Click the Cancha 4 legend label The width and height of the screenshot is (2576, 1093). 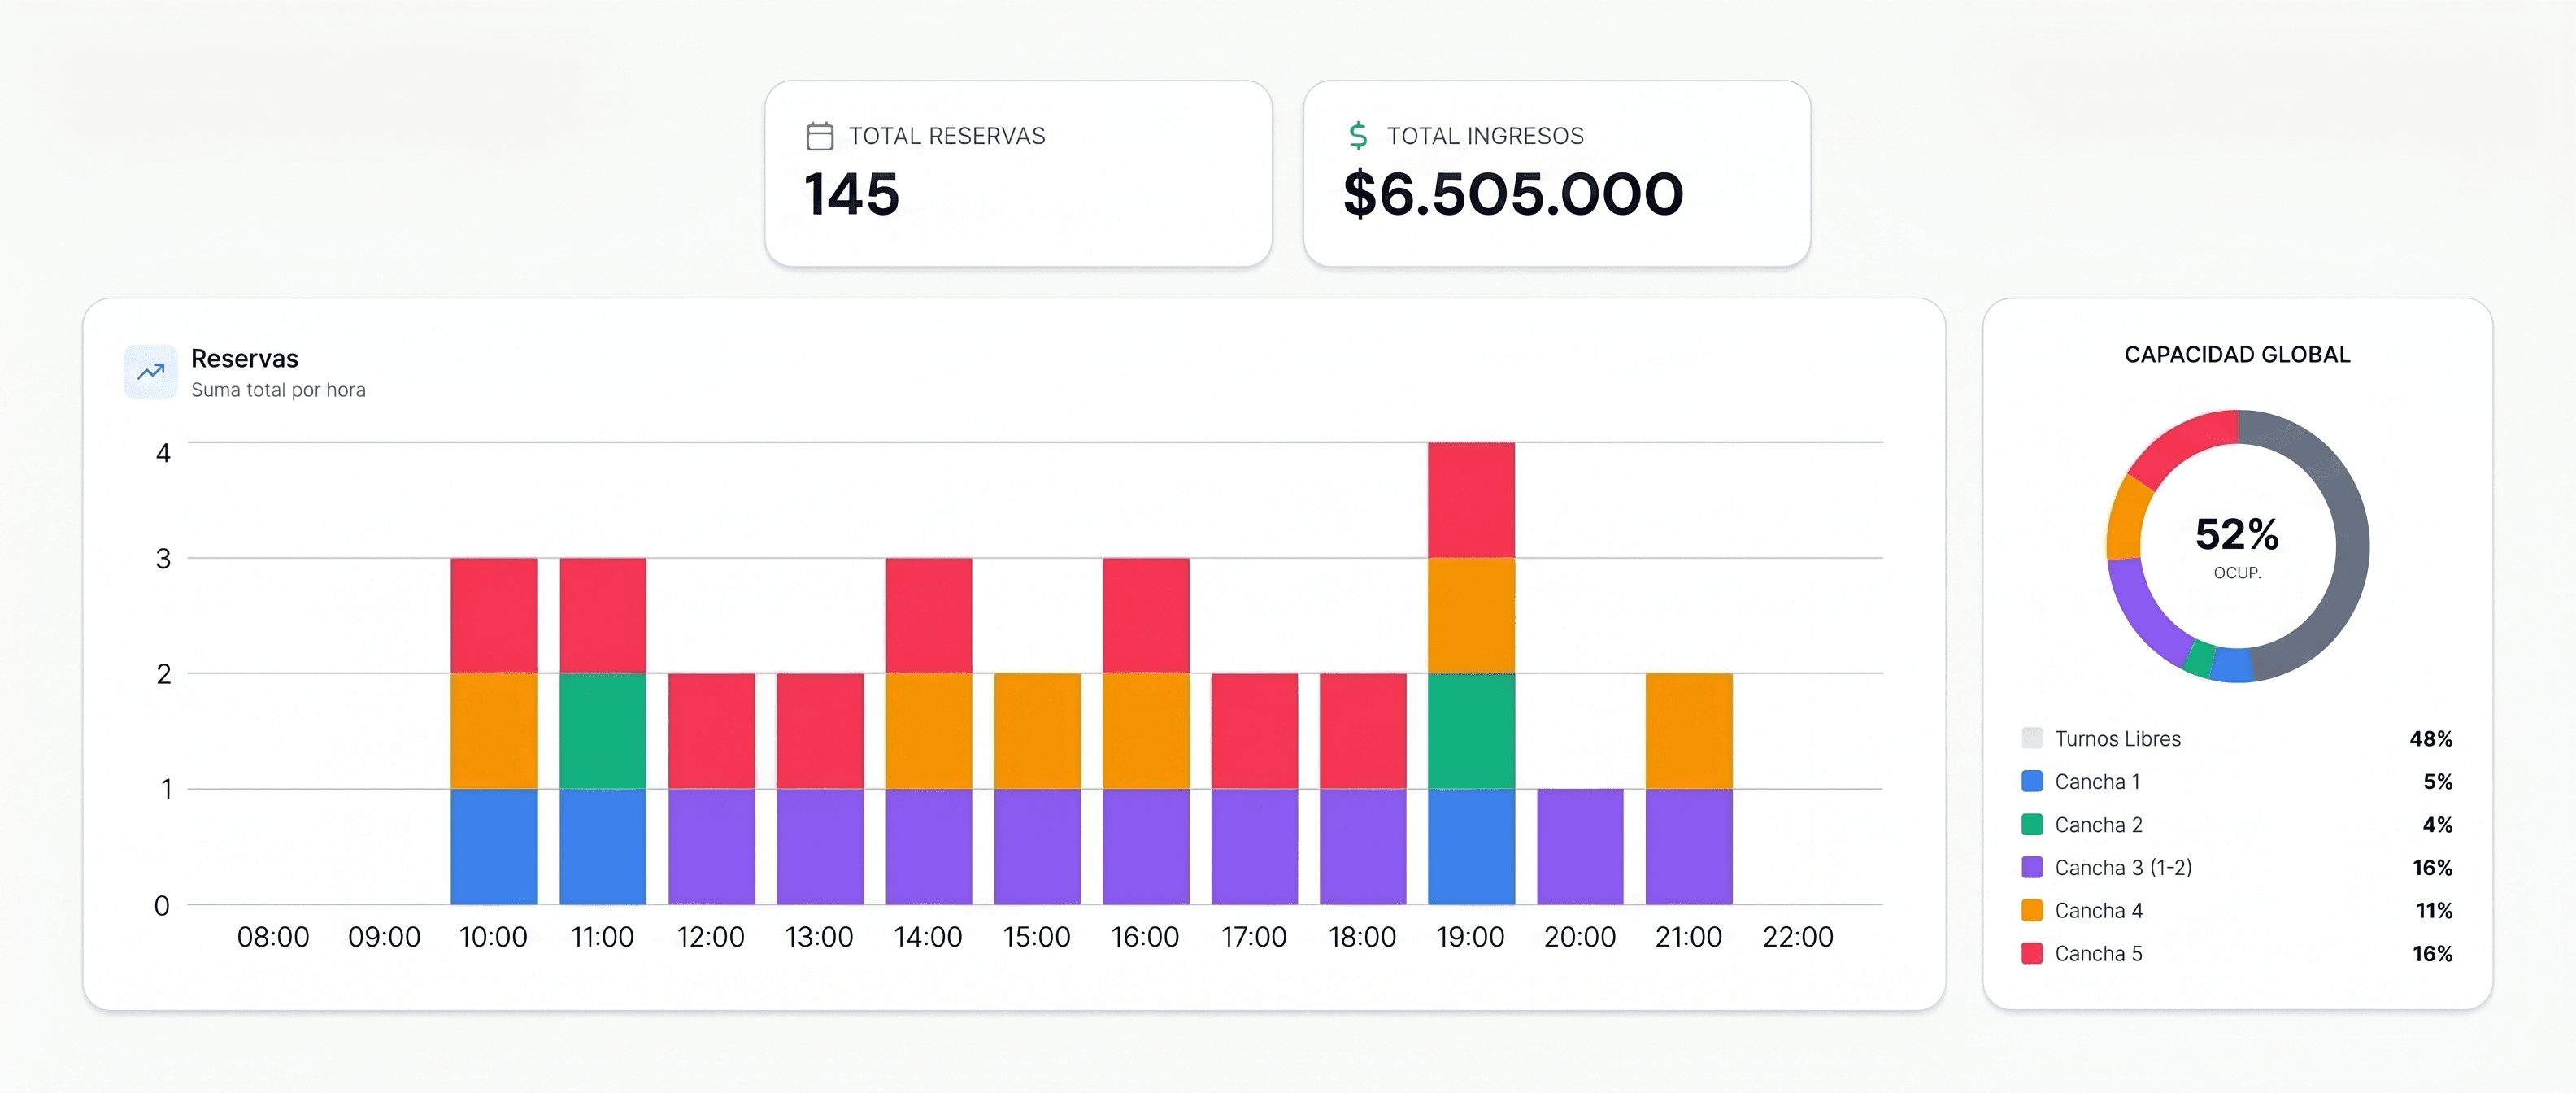2099,911
